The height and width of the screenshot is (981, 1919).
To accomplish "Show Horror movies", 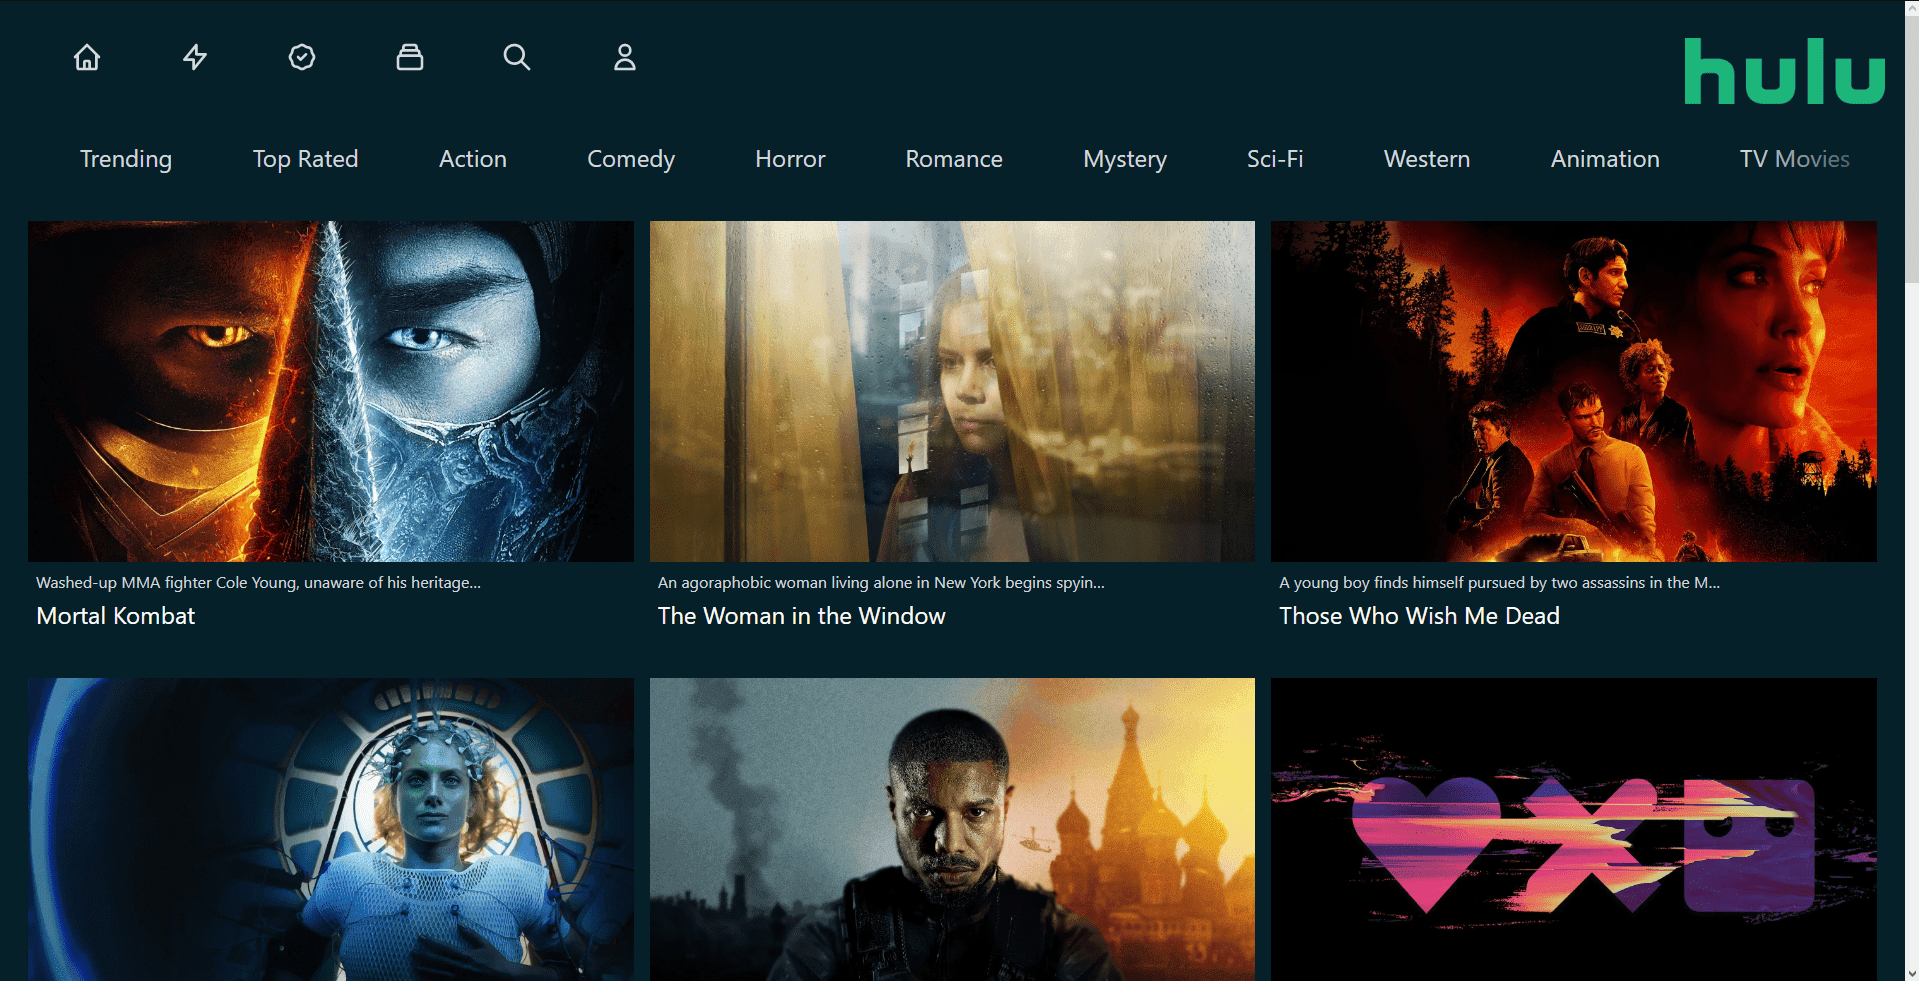I will pyautogui.click(x=790, y=159).
